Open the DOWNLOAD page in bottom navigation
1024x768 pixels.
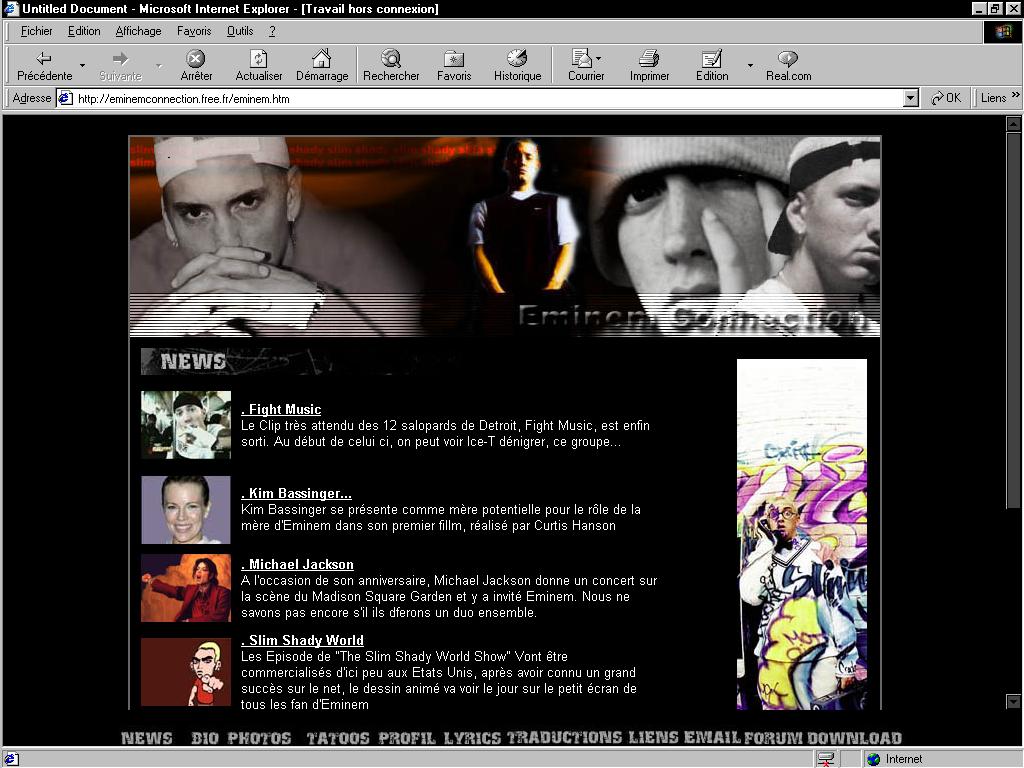854,738
